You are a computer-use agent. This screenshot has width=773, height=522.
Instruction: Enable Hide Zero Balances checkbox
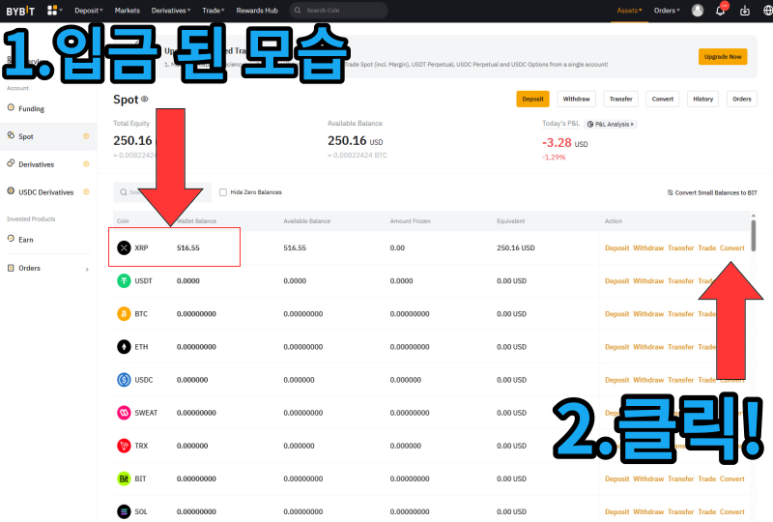click(223, 192)
